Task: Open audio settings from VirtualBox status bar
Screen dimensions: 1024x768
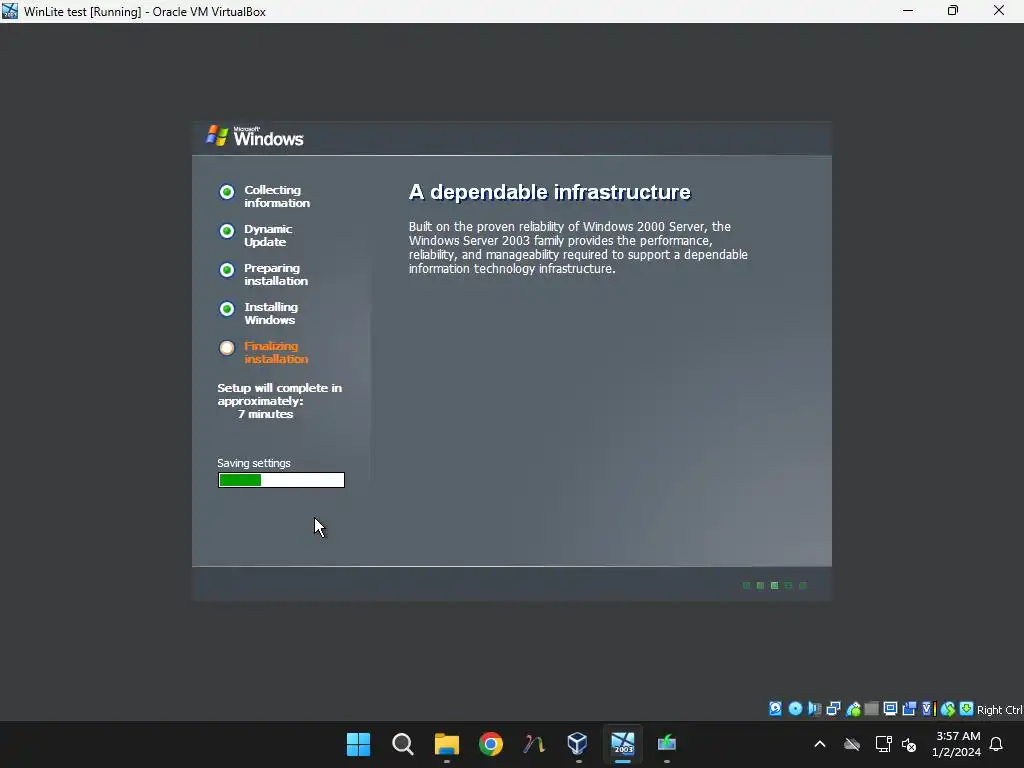Action: [814, 709]
